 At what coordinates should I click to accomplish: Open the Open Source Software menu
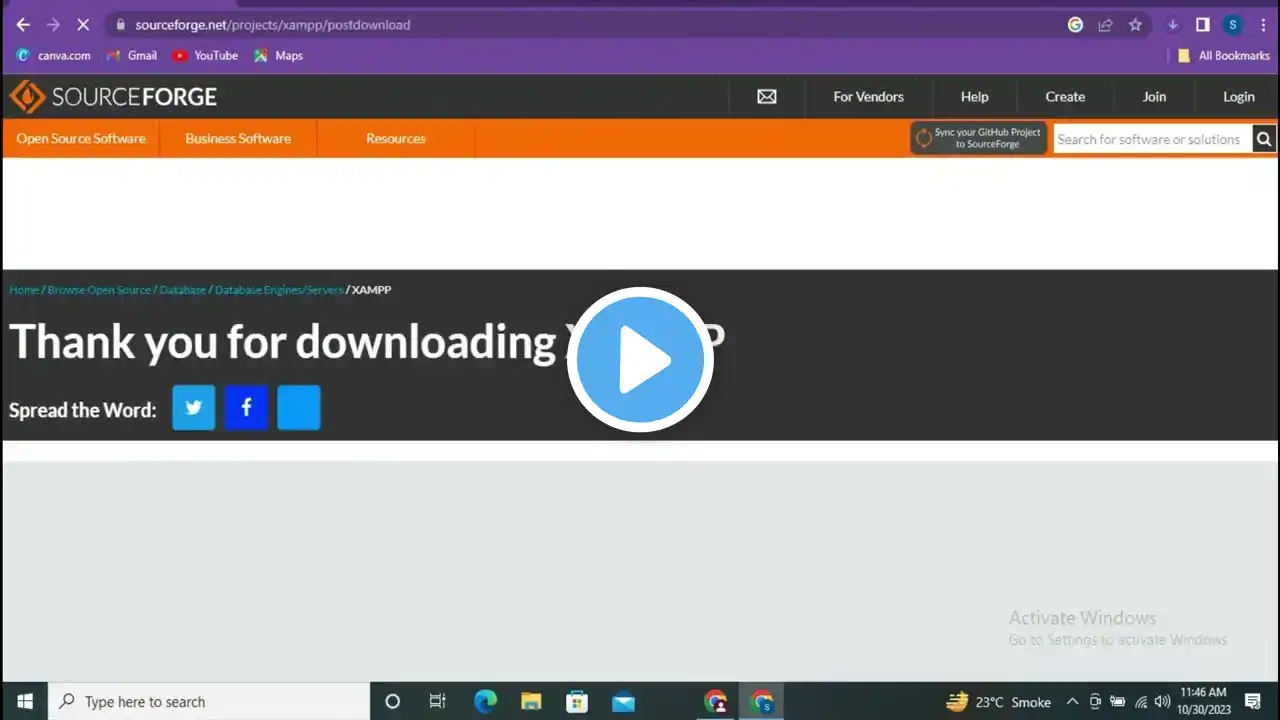81,139
